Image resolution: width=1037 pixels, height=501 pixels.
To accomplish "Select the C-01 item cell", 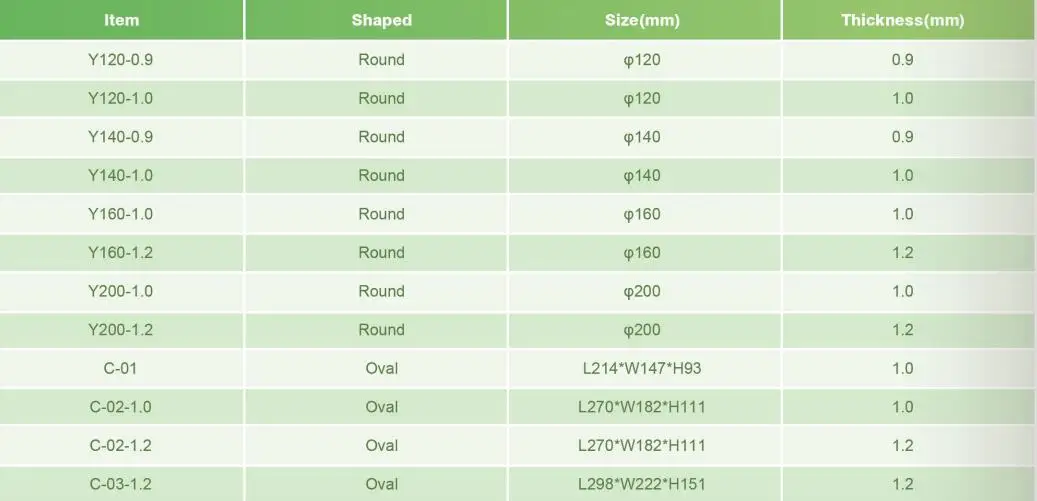I will point(122,368).
